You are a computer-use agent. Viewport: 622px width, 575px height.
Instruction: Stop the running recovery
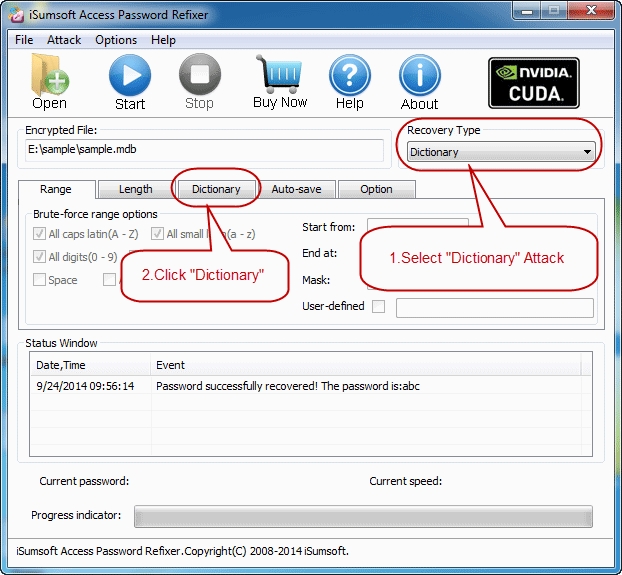(x=200, y=82)
